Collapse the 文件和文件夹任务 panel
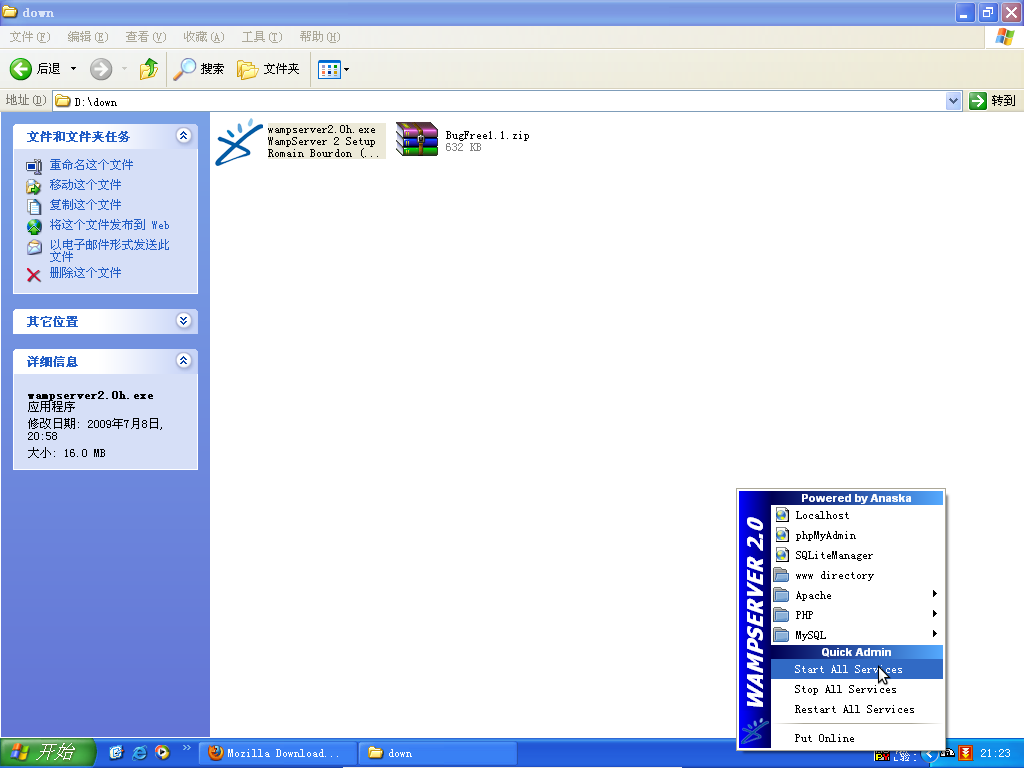The height and width of the screenshot is (768, 1024). (184, 135)
